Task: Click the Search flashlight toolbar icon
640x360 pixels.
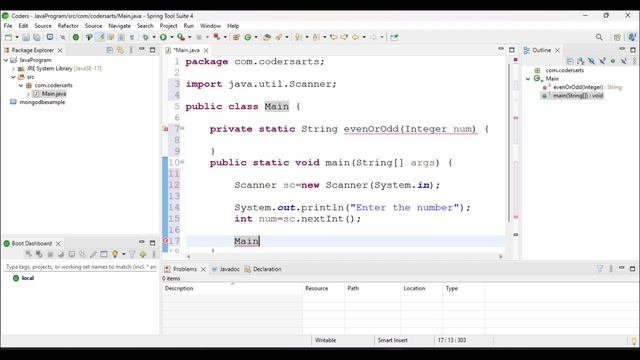Action: pos(279,37)
